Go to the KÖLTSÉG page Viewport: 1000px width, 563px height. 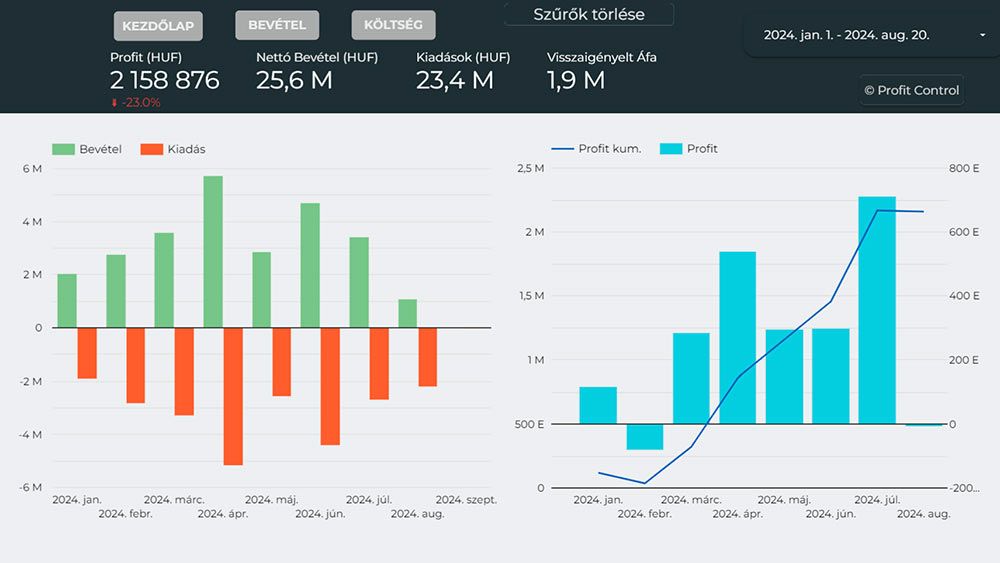pyautogui.click(x=393, y=25)
